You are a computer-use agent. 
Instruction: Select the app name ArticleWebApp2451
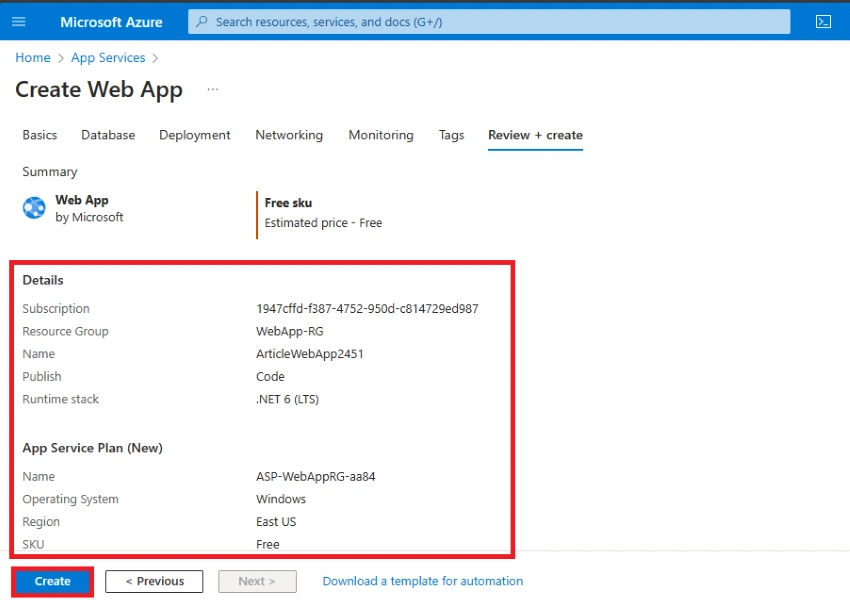310,354
